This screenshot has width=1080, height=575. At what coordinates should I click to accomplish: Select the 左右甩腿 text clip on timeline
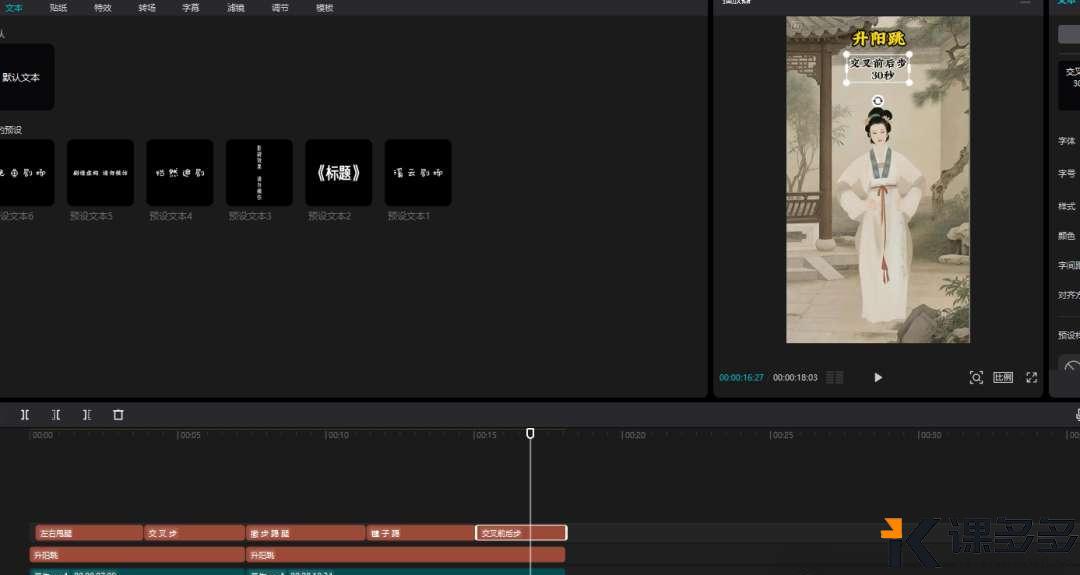click(x=89, y=533)
